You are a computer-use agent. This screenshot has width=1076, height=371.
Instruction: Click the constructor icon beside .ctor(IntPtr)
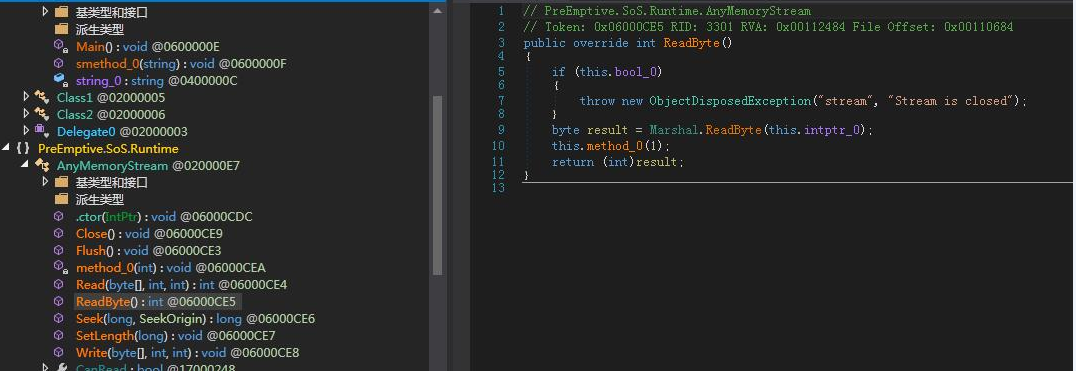60,217
